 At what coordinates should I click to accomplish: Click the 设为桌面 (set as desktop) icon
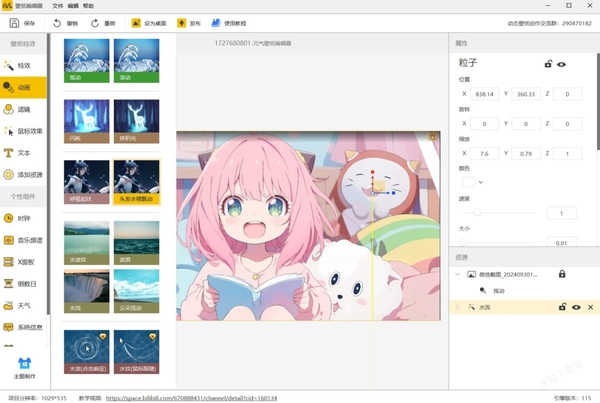(x=136, y=23)
